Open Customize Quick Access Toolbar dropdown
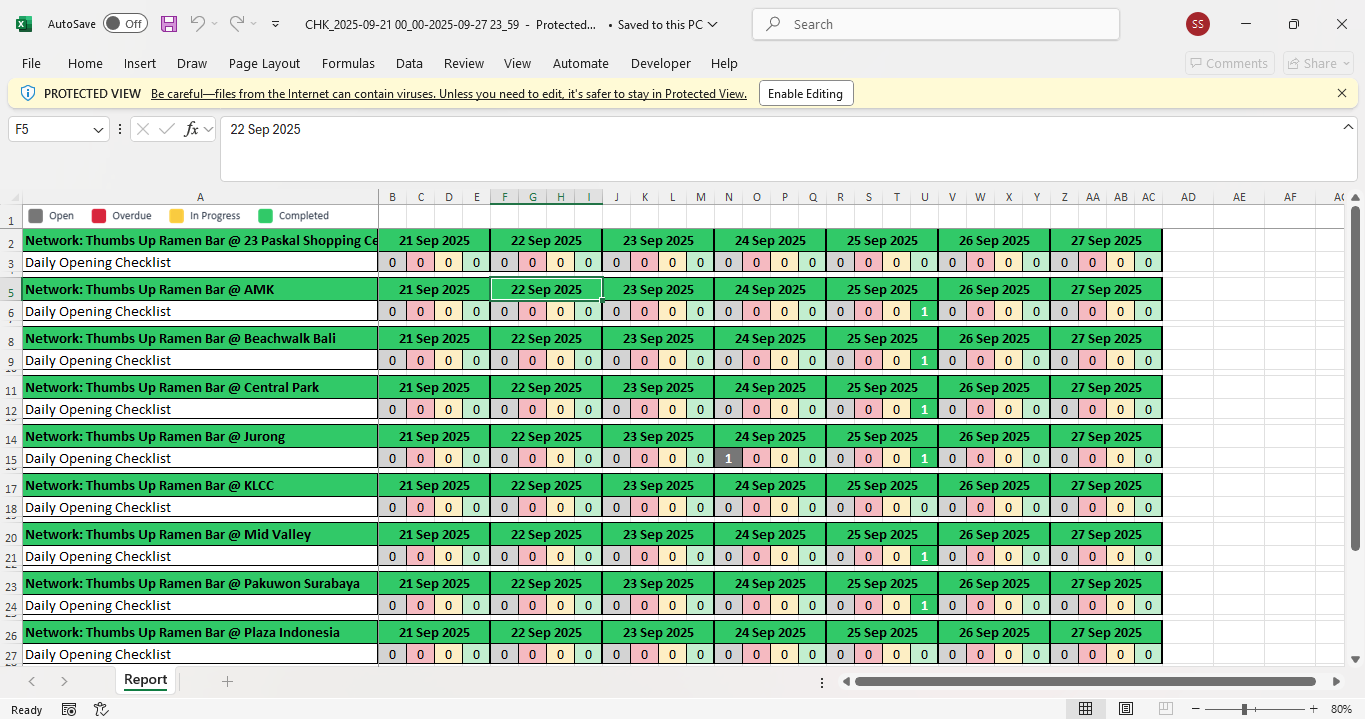Viewport: 1365px width, 719px height. [276, 24]
